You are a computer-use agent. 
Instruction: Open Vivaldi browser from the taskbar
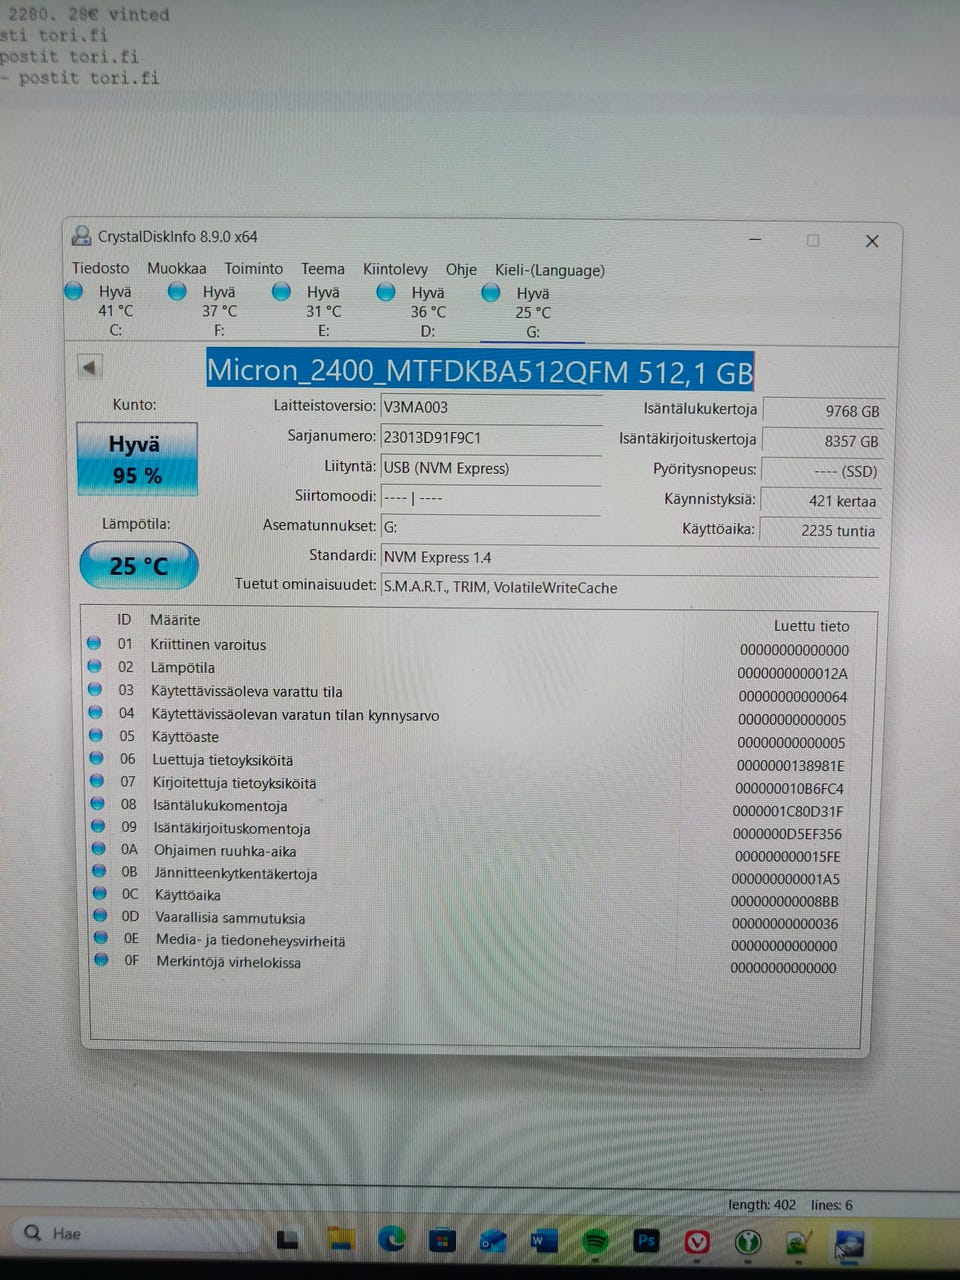point(697,1242)
